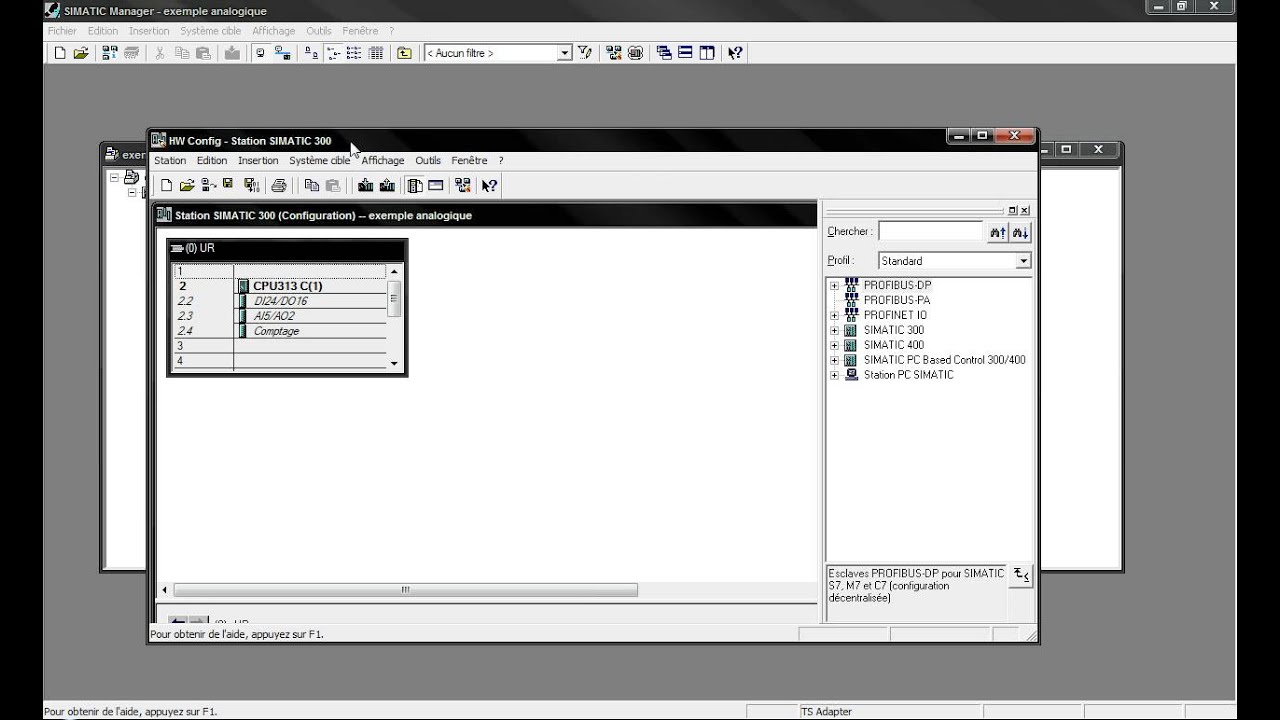
Task: Click Upload from module icon in HW Config
Action: [387, 185]
